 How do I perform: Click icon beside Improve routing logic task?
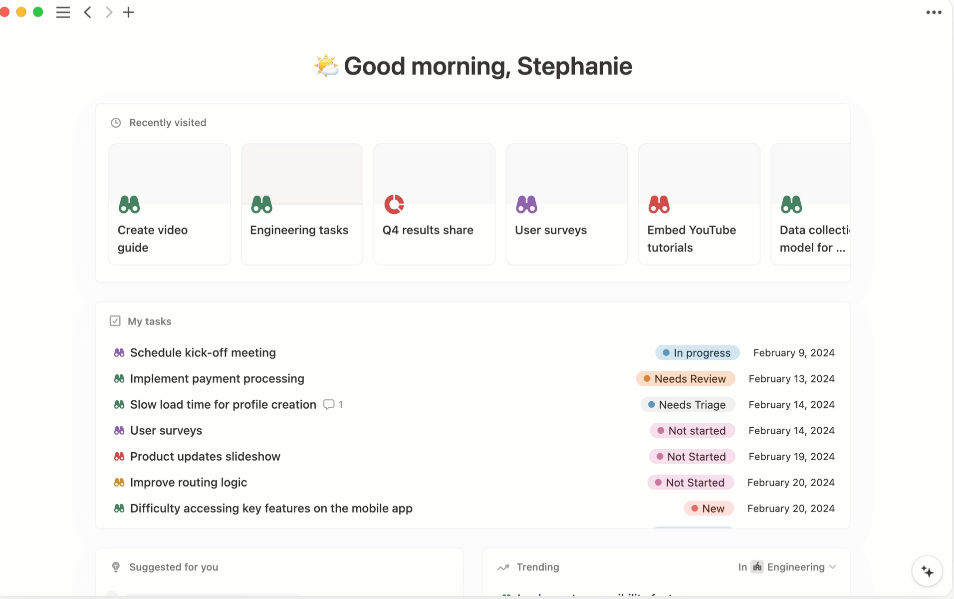tap(119, 482)
